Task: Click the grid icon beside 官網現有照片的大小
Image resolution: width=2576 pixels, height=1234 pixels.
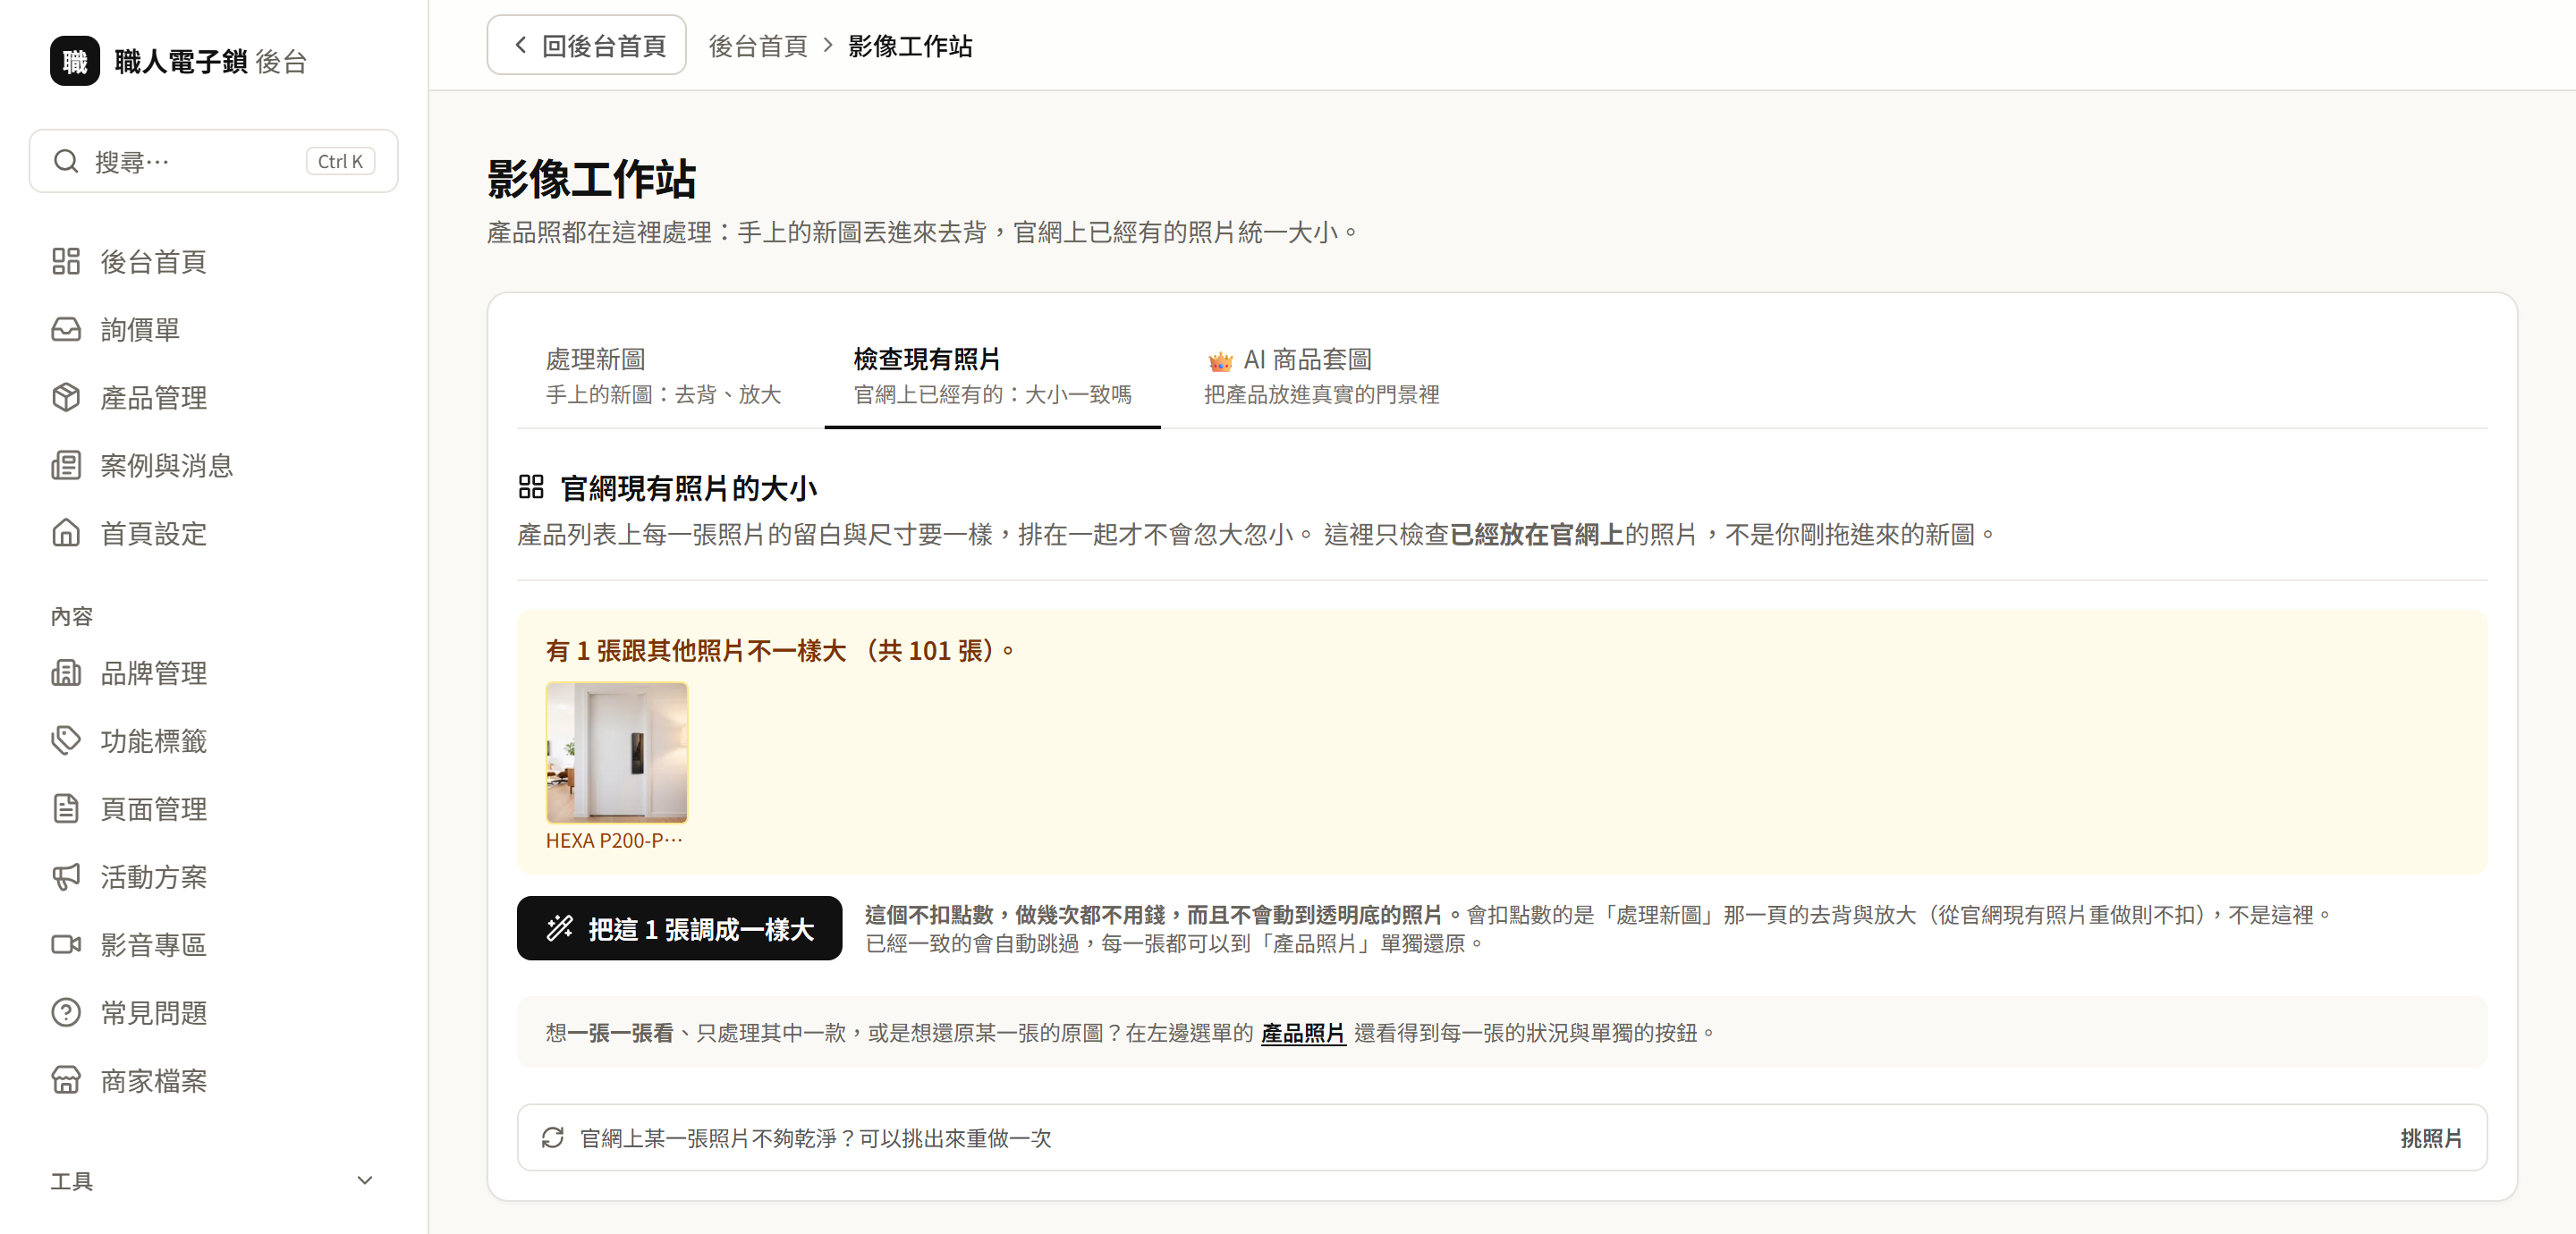Action: tap(531, 487)
